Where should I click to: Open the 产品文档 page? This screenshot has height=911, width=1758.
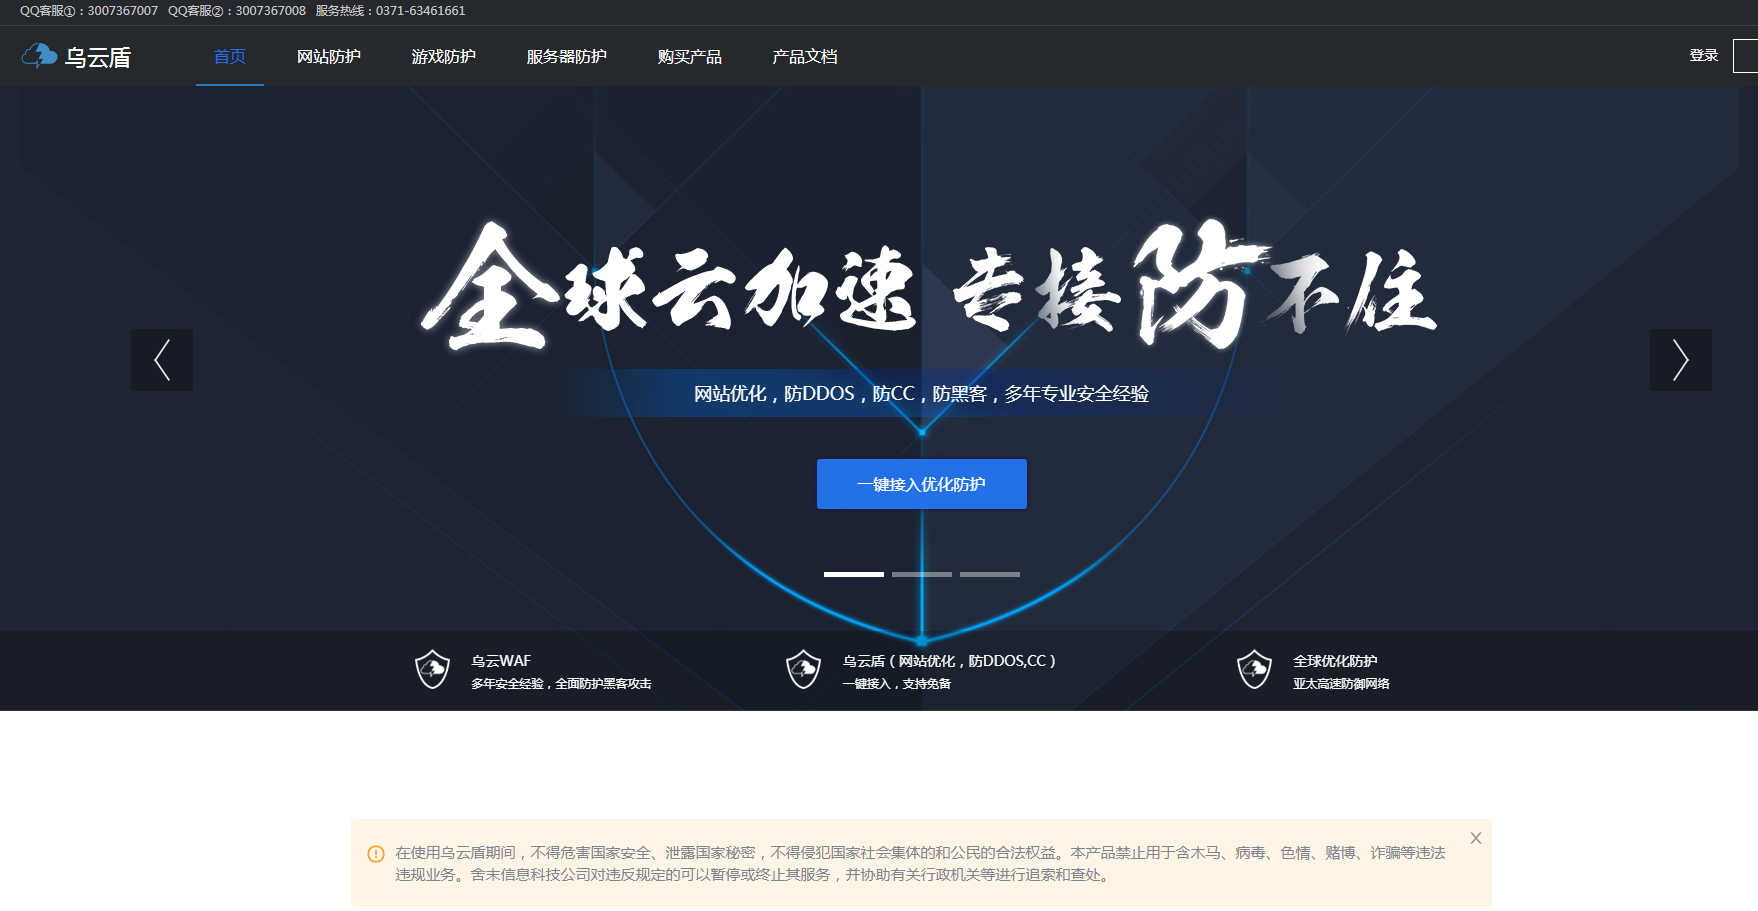point(804,57)
